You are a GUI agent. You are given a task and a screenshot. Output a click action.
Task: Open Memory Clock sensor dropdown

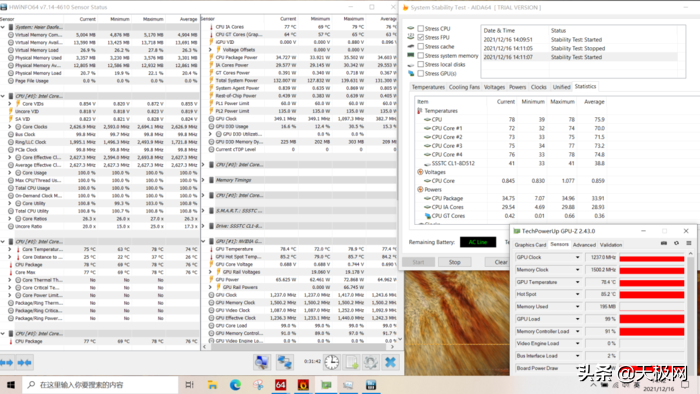coord(577,270)
